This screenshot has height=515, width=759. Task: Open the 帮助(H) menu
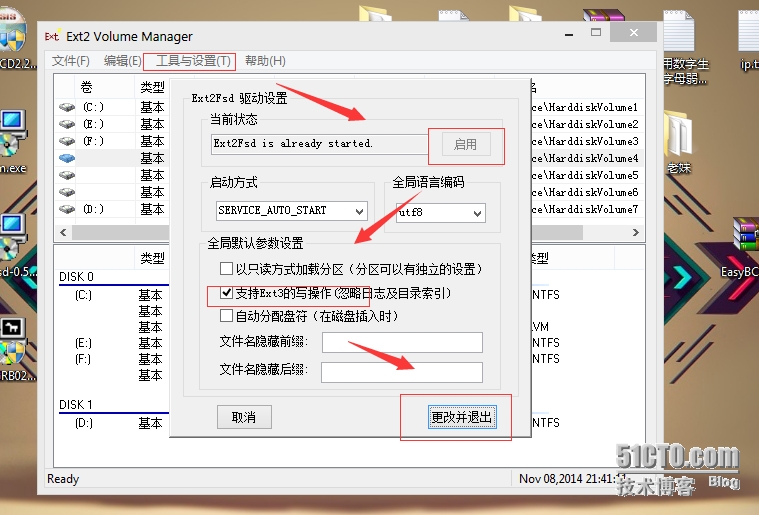click(265, 61)
